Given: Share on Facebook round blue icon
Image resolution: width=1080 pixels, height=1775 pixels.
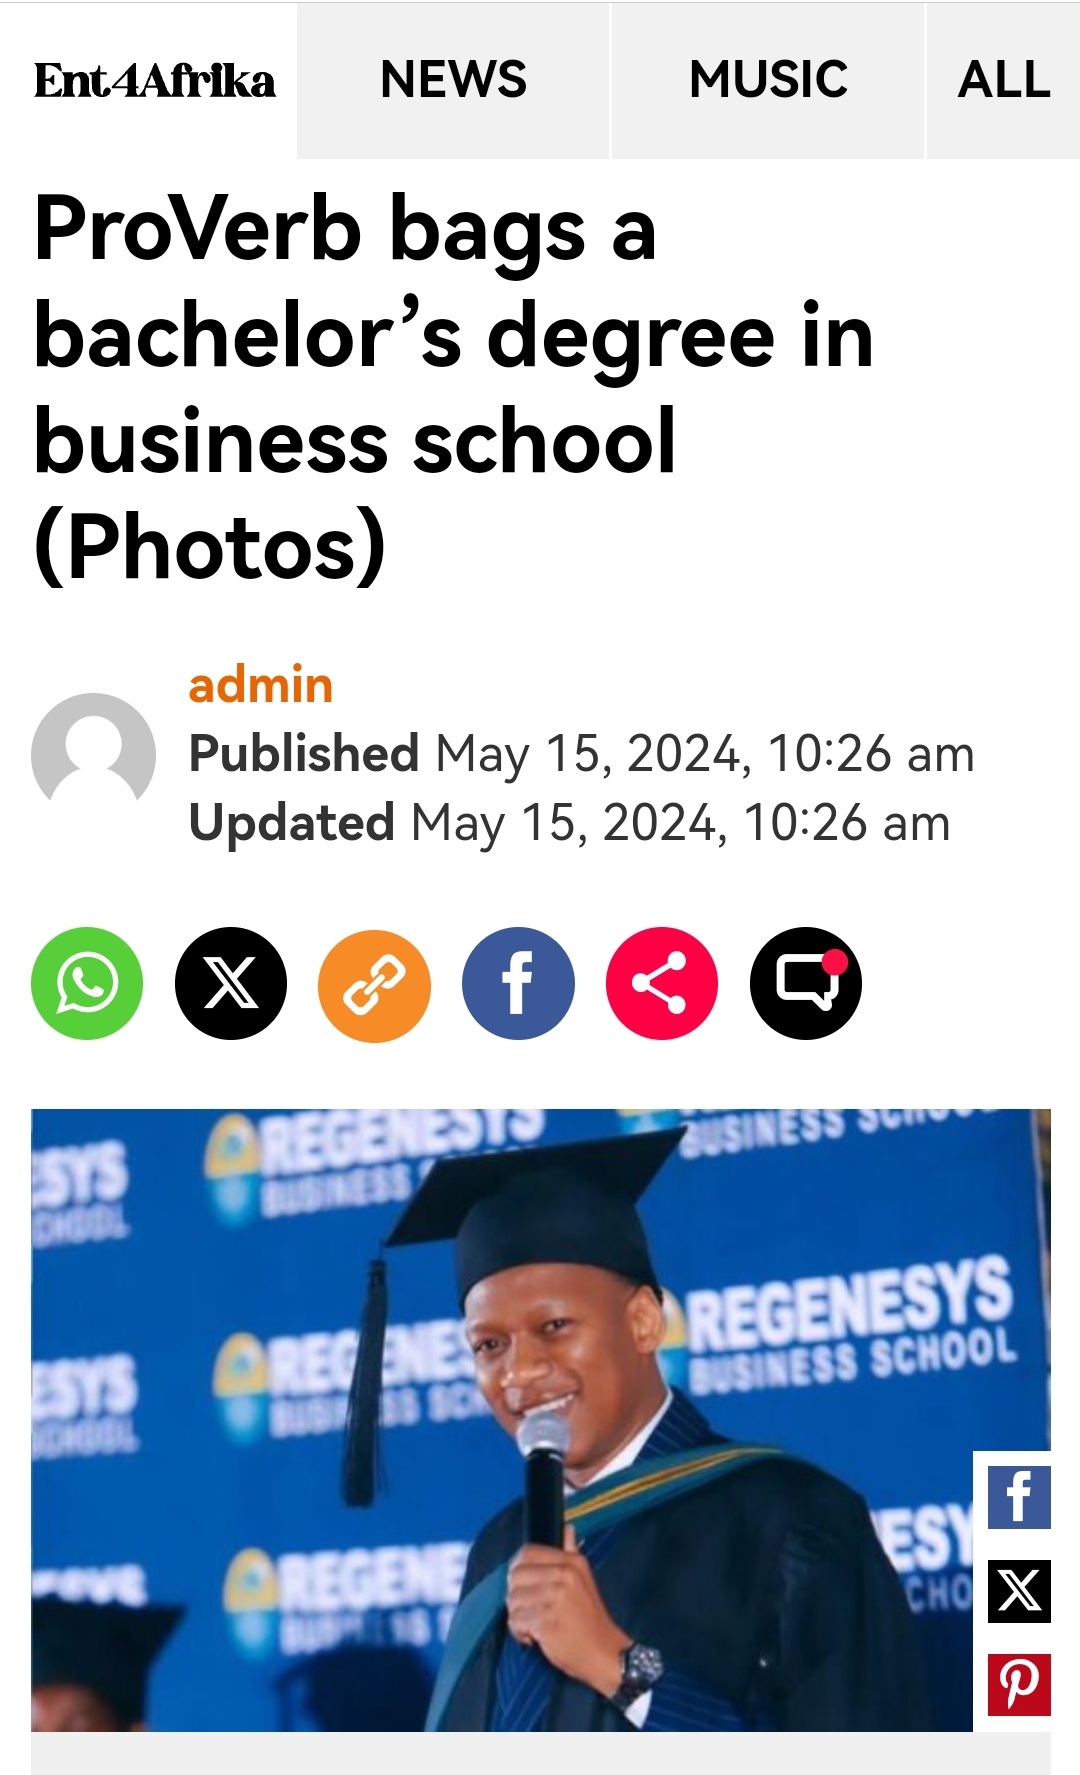Looking at the screenshot, I should (x=518, y=984).
